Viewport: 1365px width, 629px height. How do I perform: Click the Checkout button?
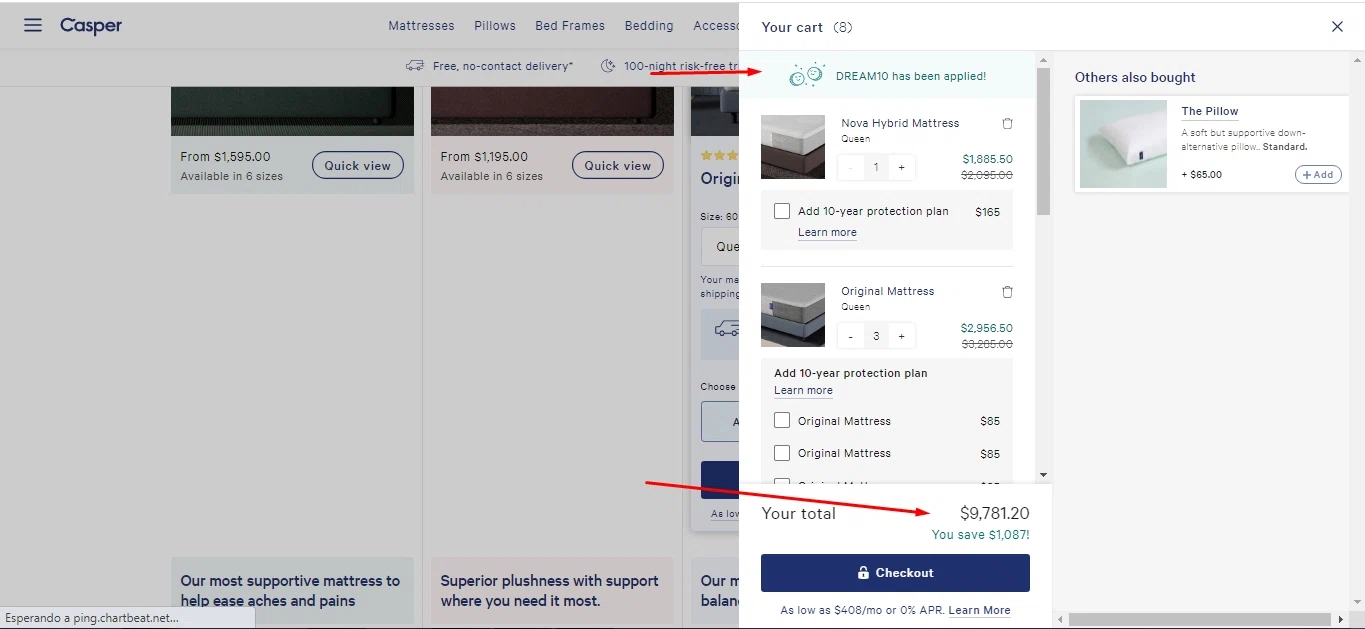coord(895,573)
